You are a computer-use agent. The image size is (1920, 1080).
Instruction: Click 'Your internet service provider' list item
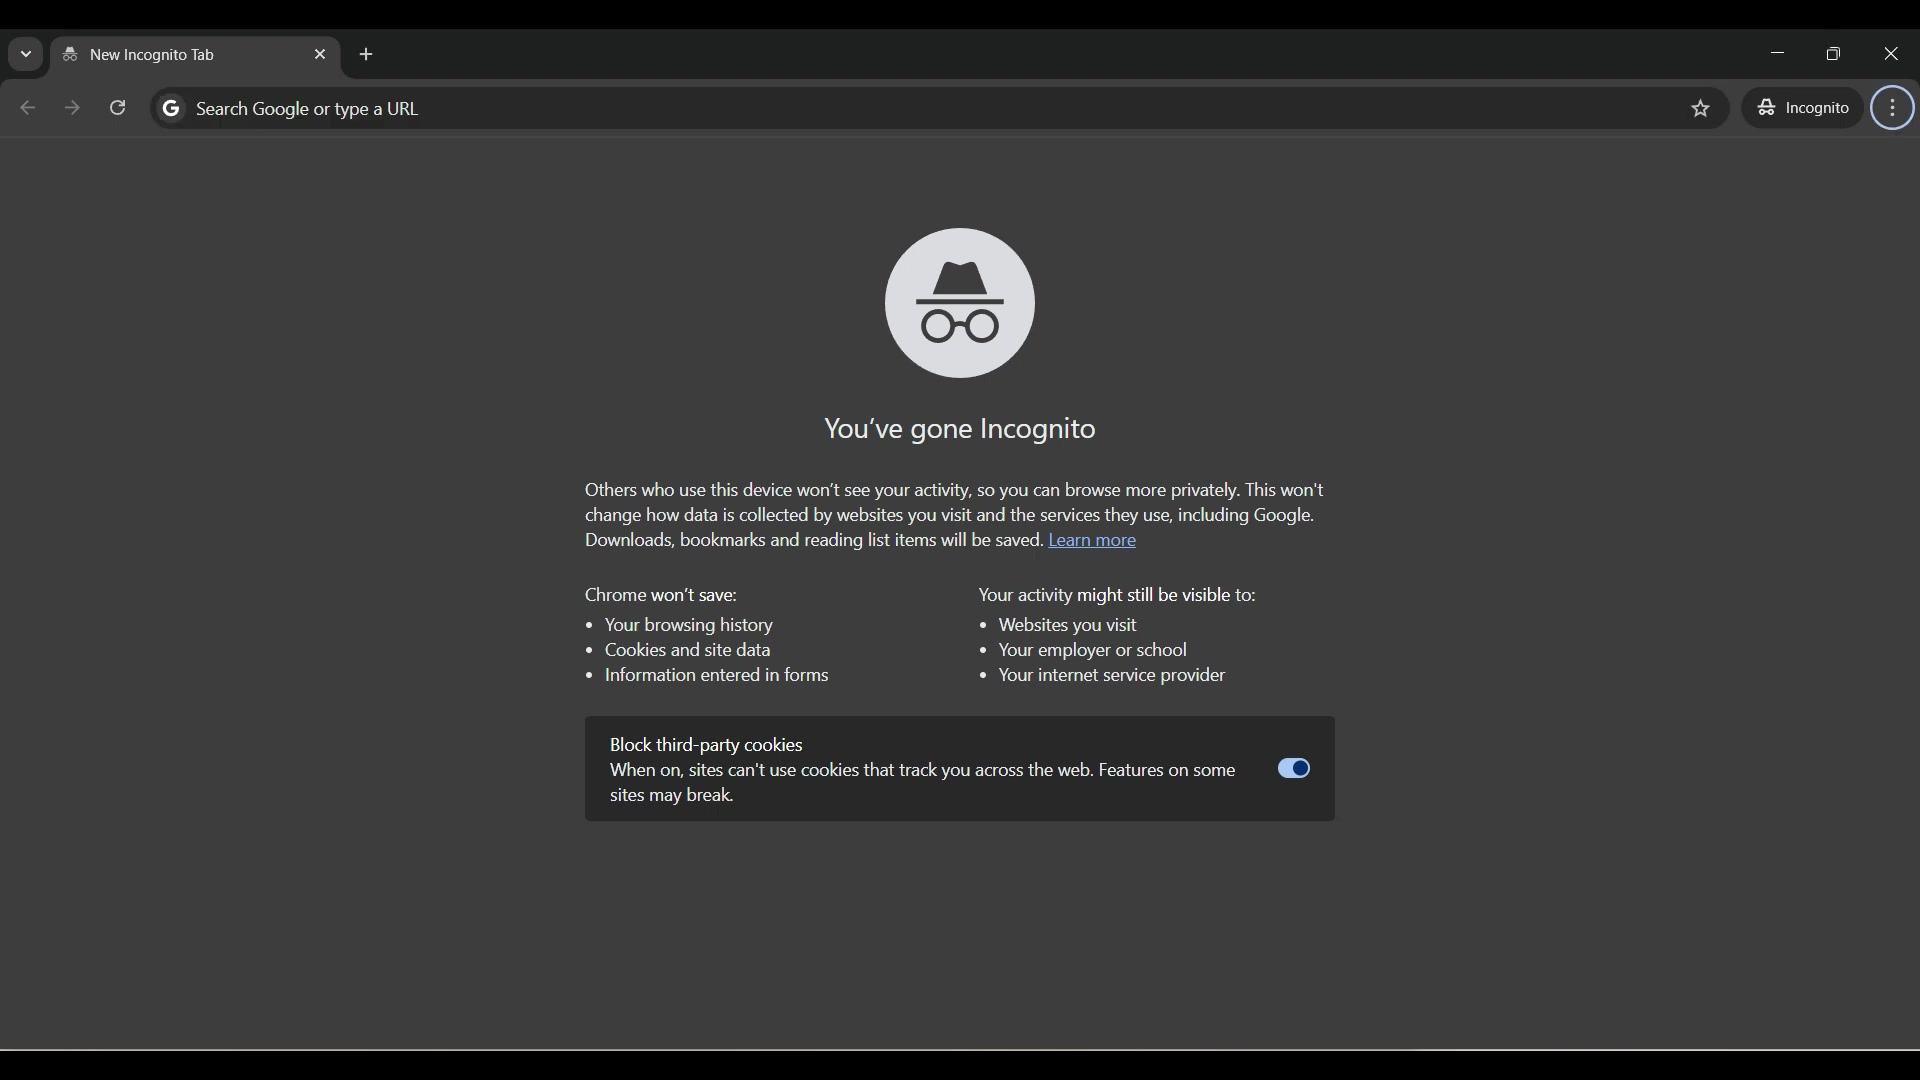1112,676
